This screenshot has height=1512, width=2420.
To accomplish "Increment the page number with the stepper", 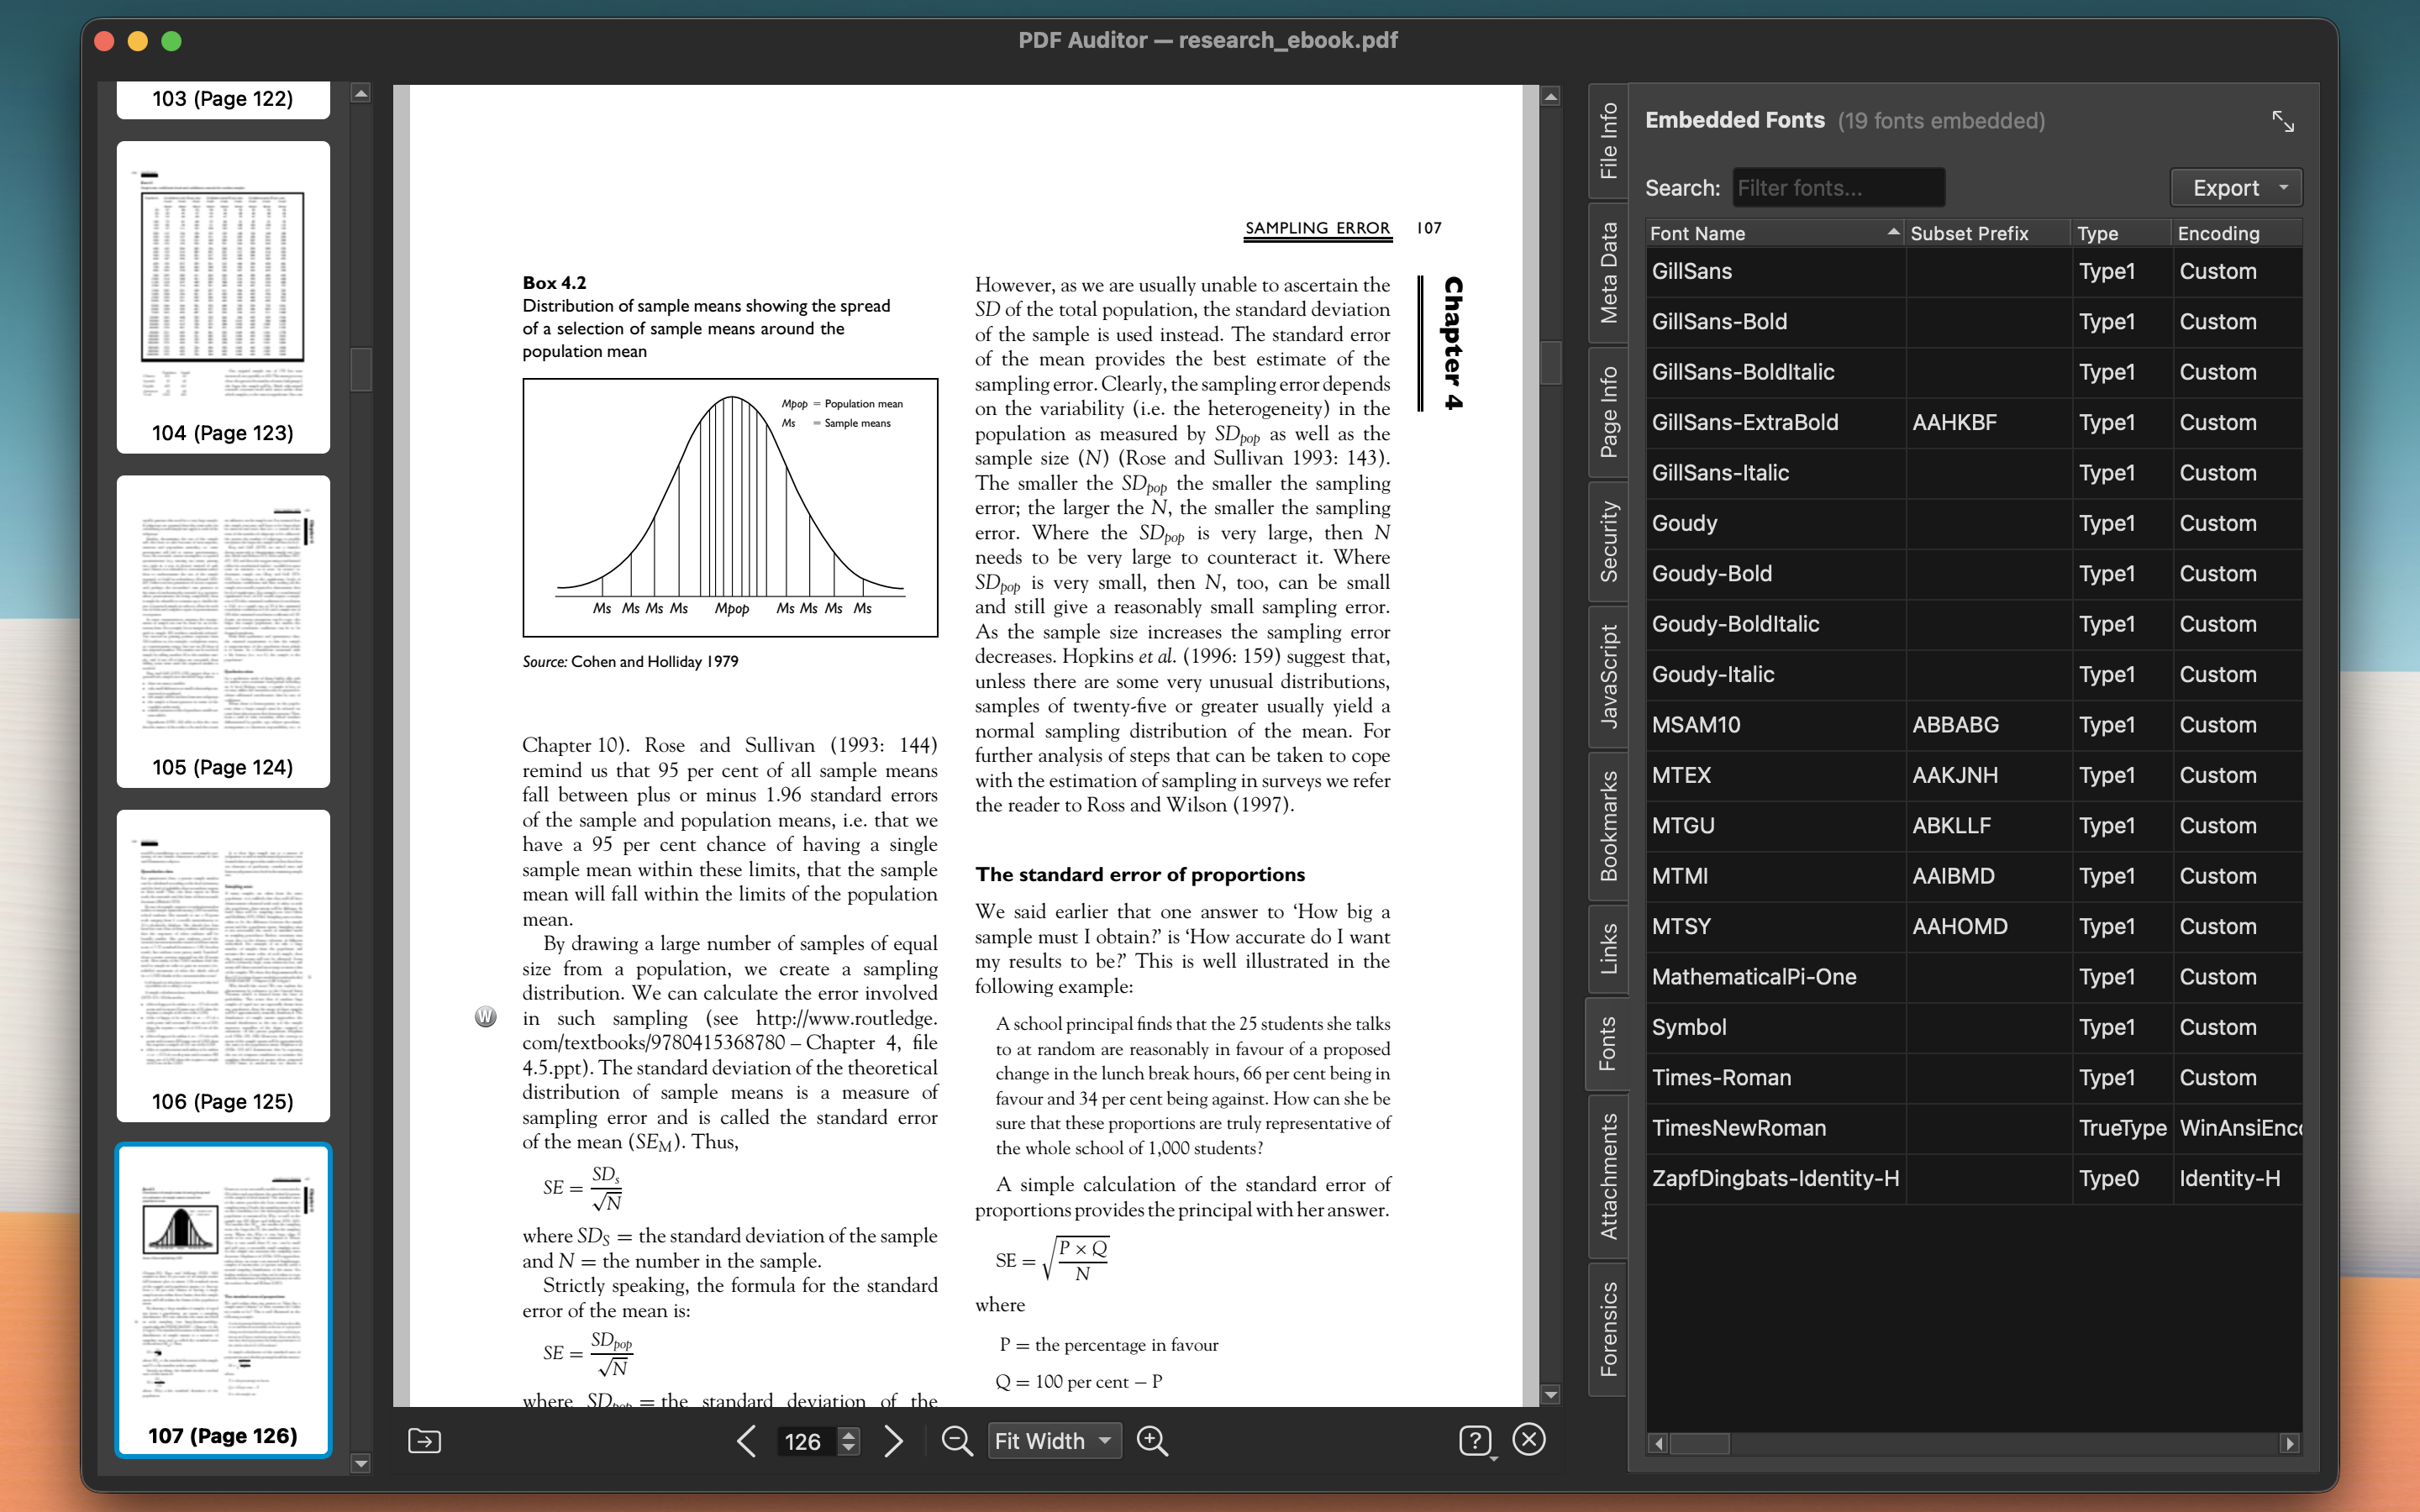I will click(x=849, y=1434).
